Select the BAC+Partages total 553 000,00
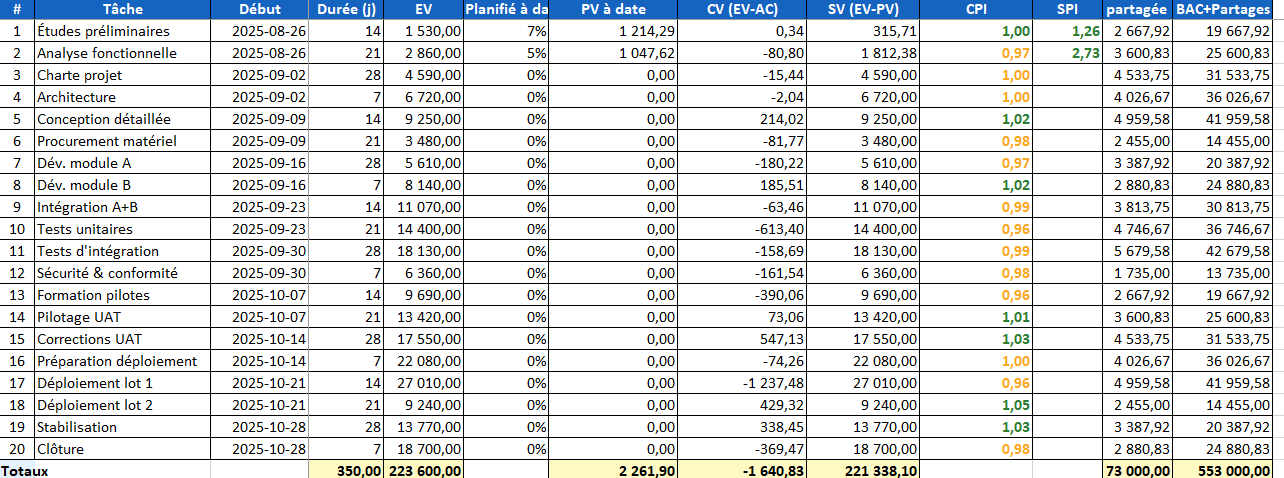The image size is (1284, 478). pyautogui.click(x=1234, y=470)
